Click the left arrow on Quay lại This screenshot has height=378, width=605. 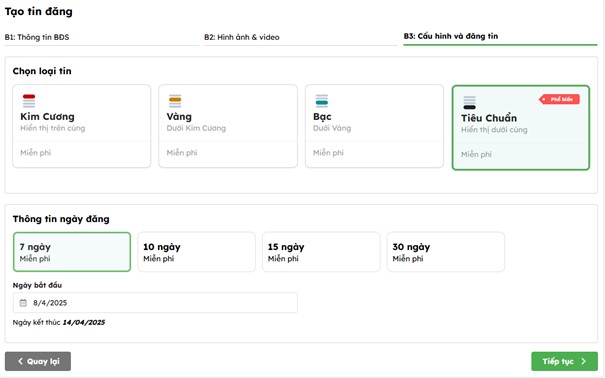(20, 361)
